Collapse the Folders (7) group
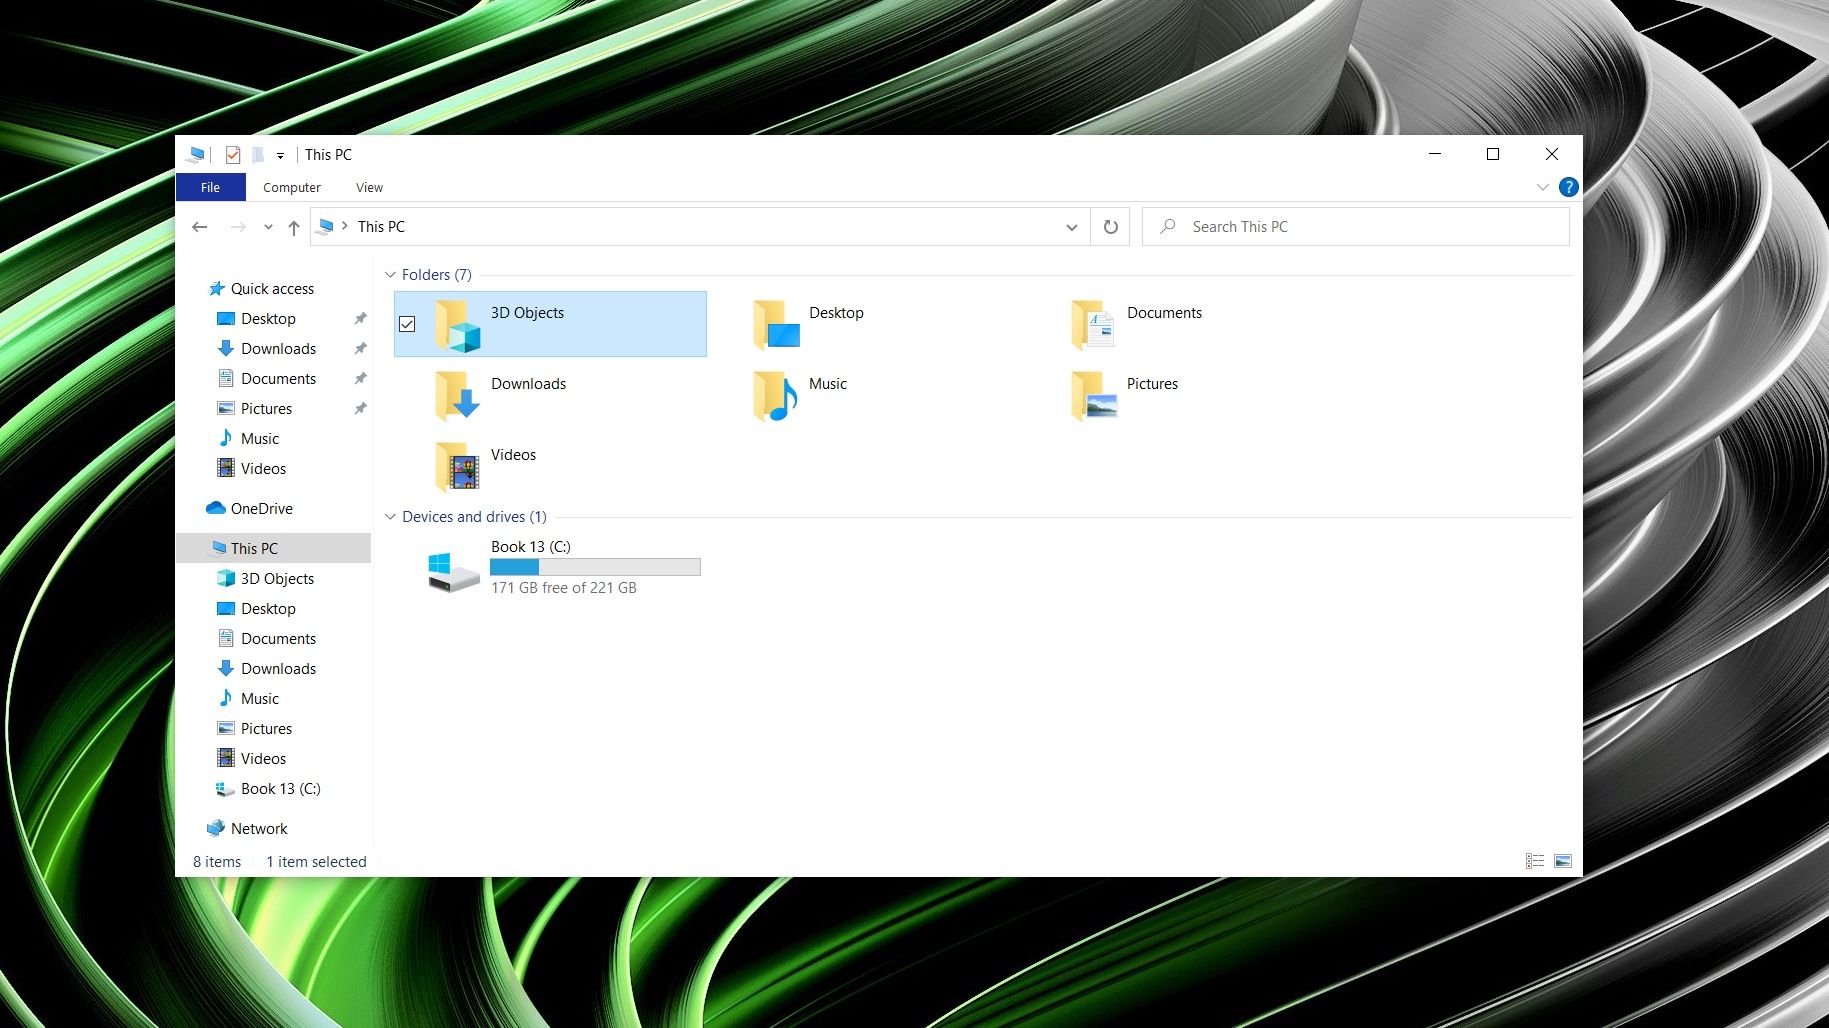The height and width of the screenshot is (1028, 1829). [390, 274]
